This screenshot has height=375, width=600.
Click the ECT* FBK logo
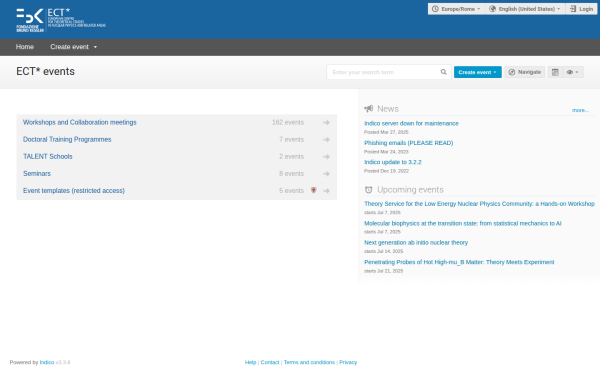[61, 20]
